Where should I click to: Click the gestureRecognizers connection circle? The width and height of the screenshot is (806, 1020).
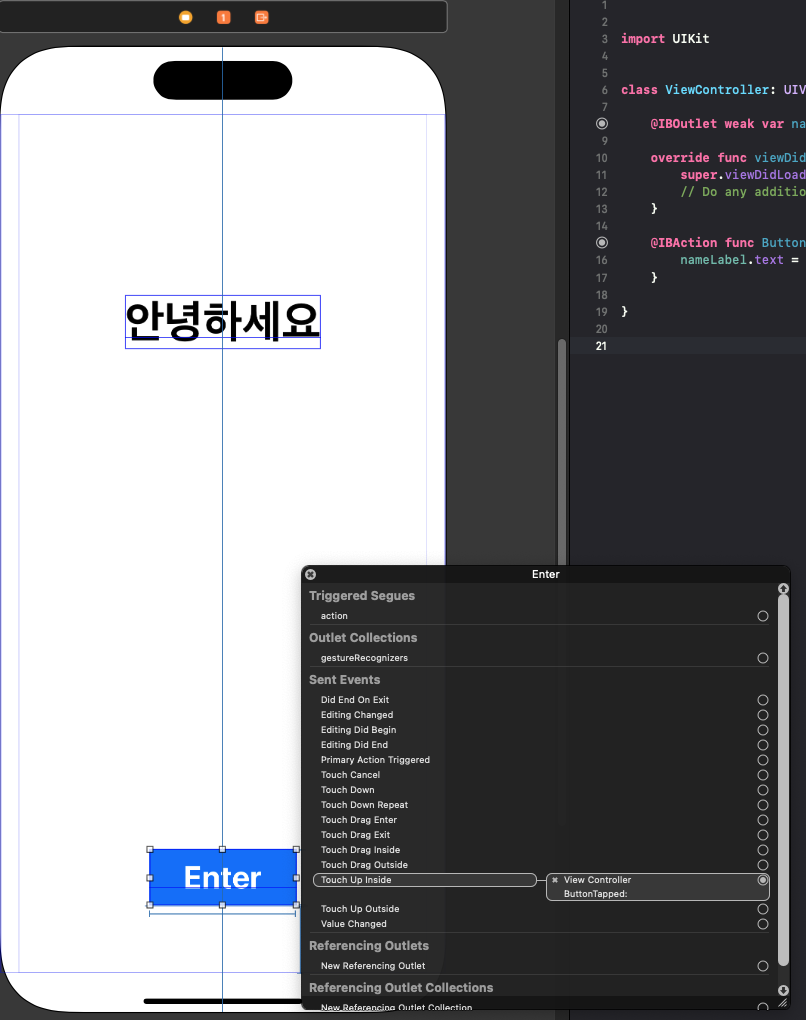763,658
